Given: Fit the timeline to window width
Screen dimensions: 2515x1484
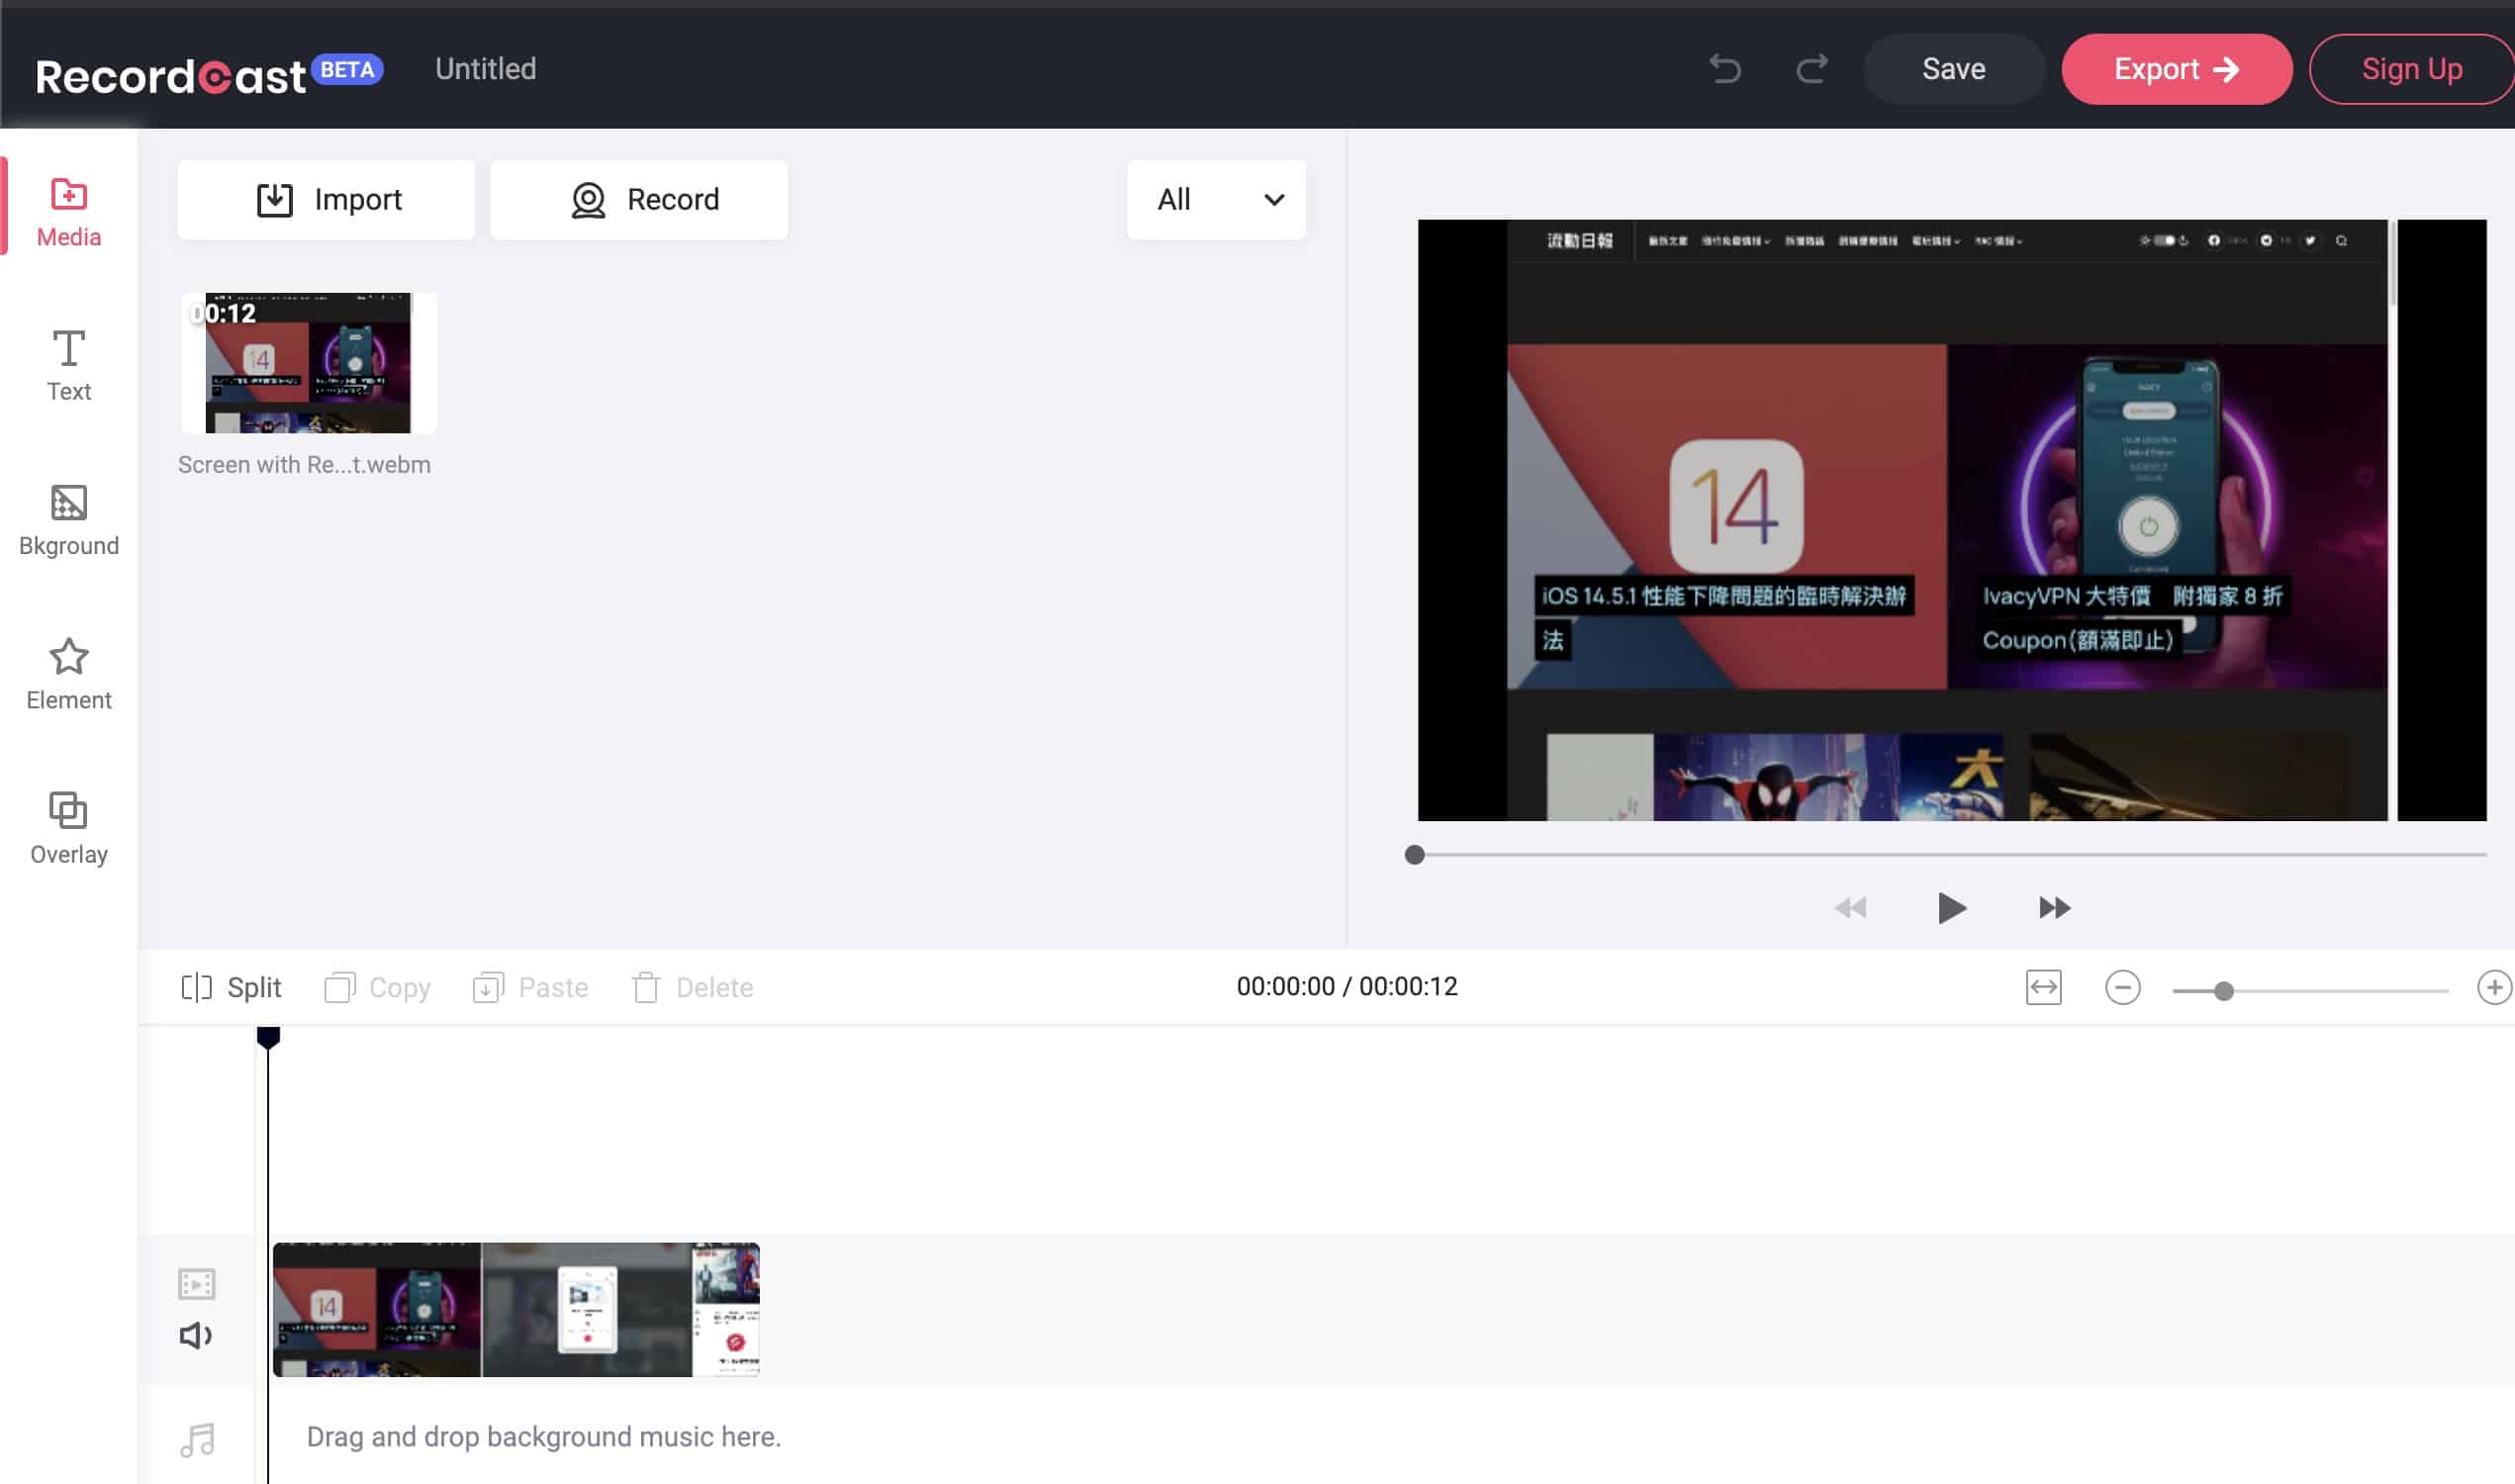Looking at the screenshot, I should [2043, 988].
